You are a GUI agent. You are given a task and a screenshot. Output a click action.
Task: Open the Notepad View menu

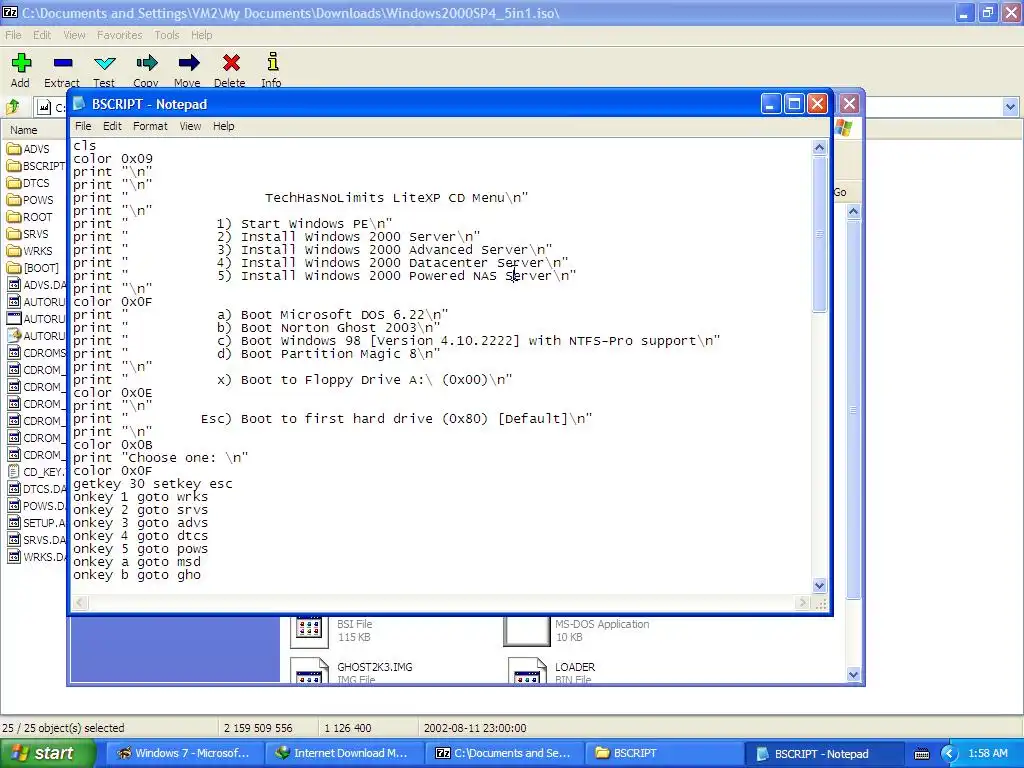click(190, 126)
